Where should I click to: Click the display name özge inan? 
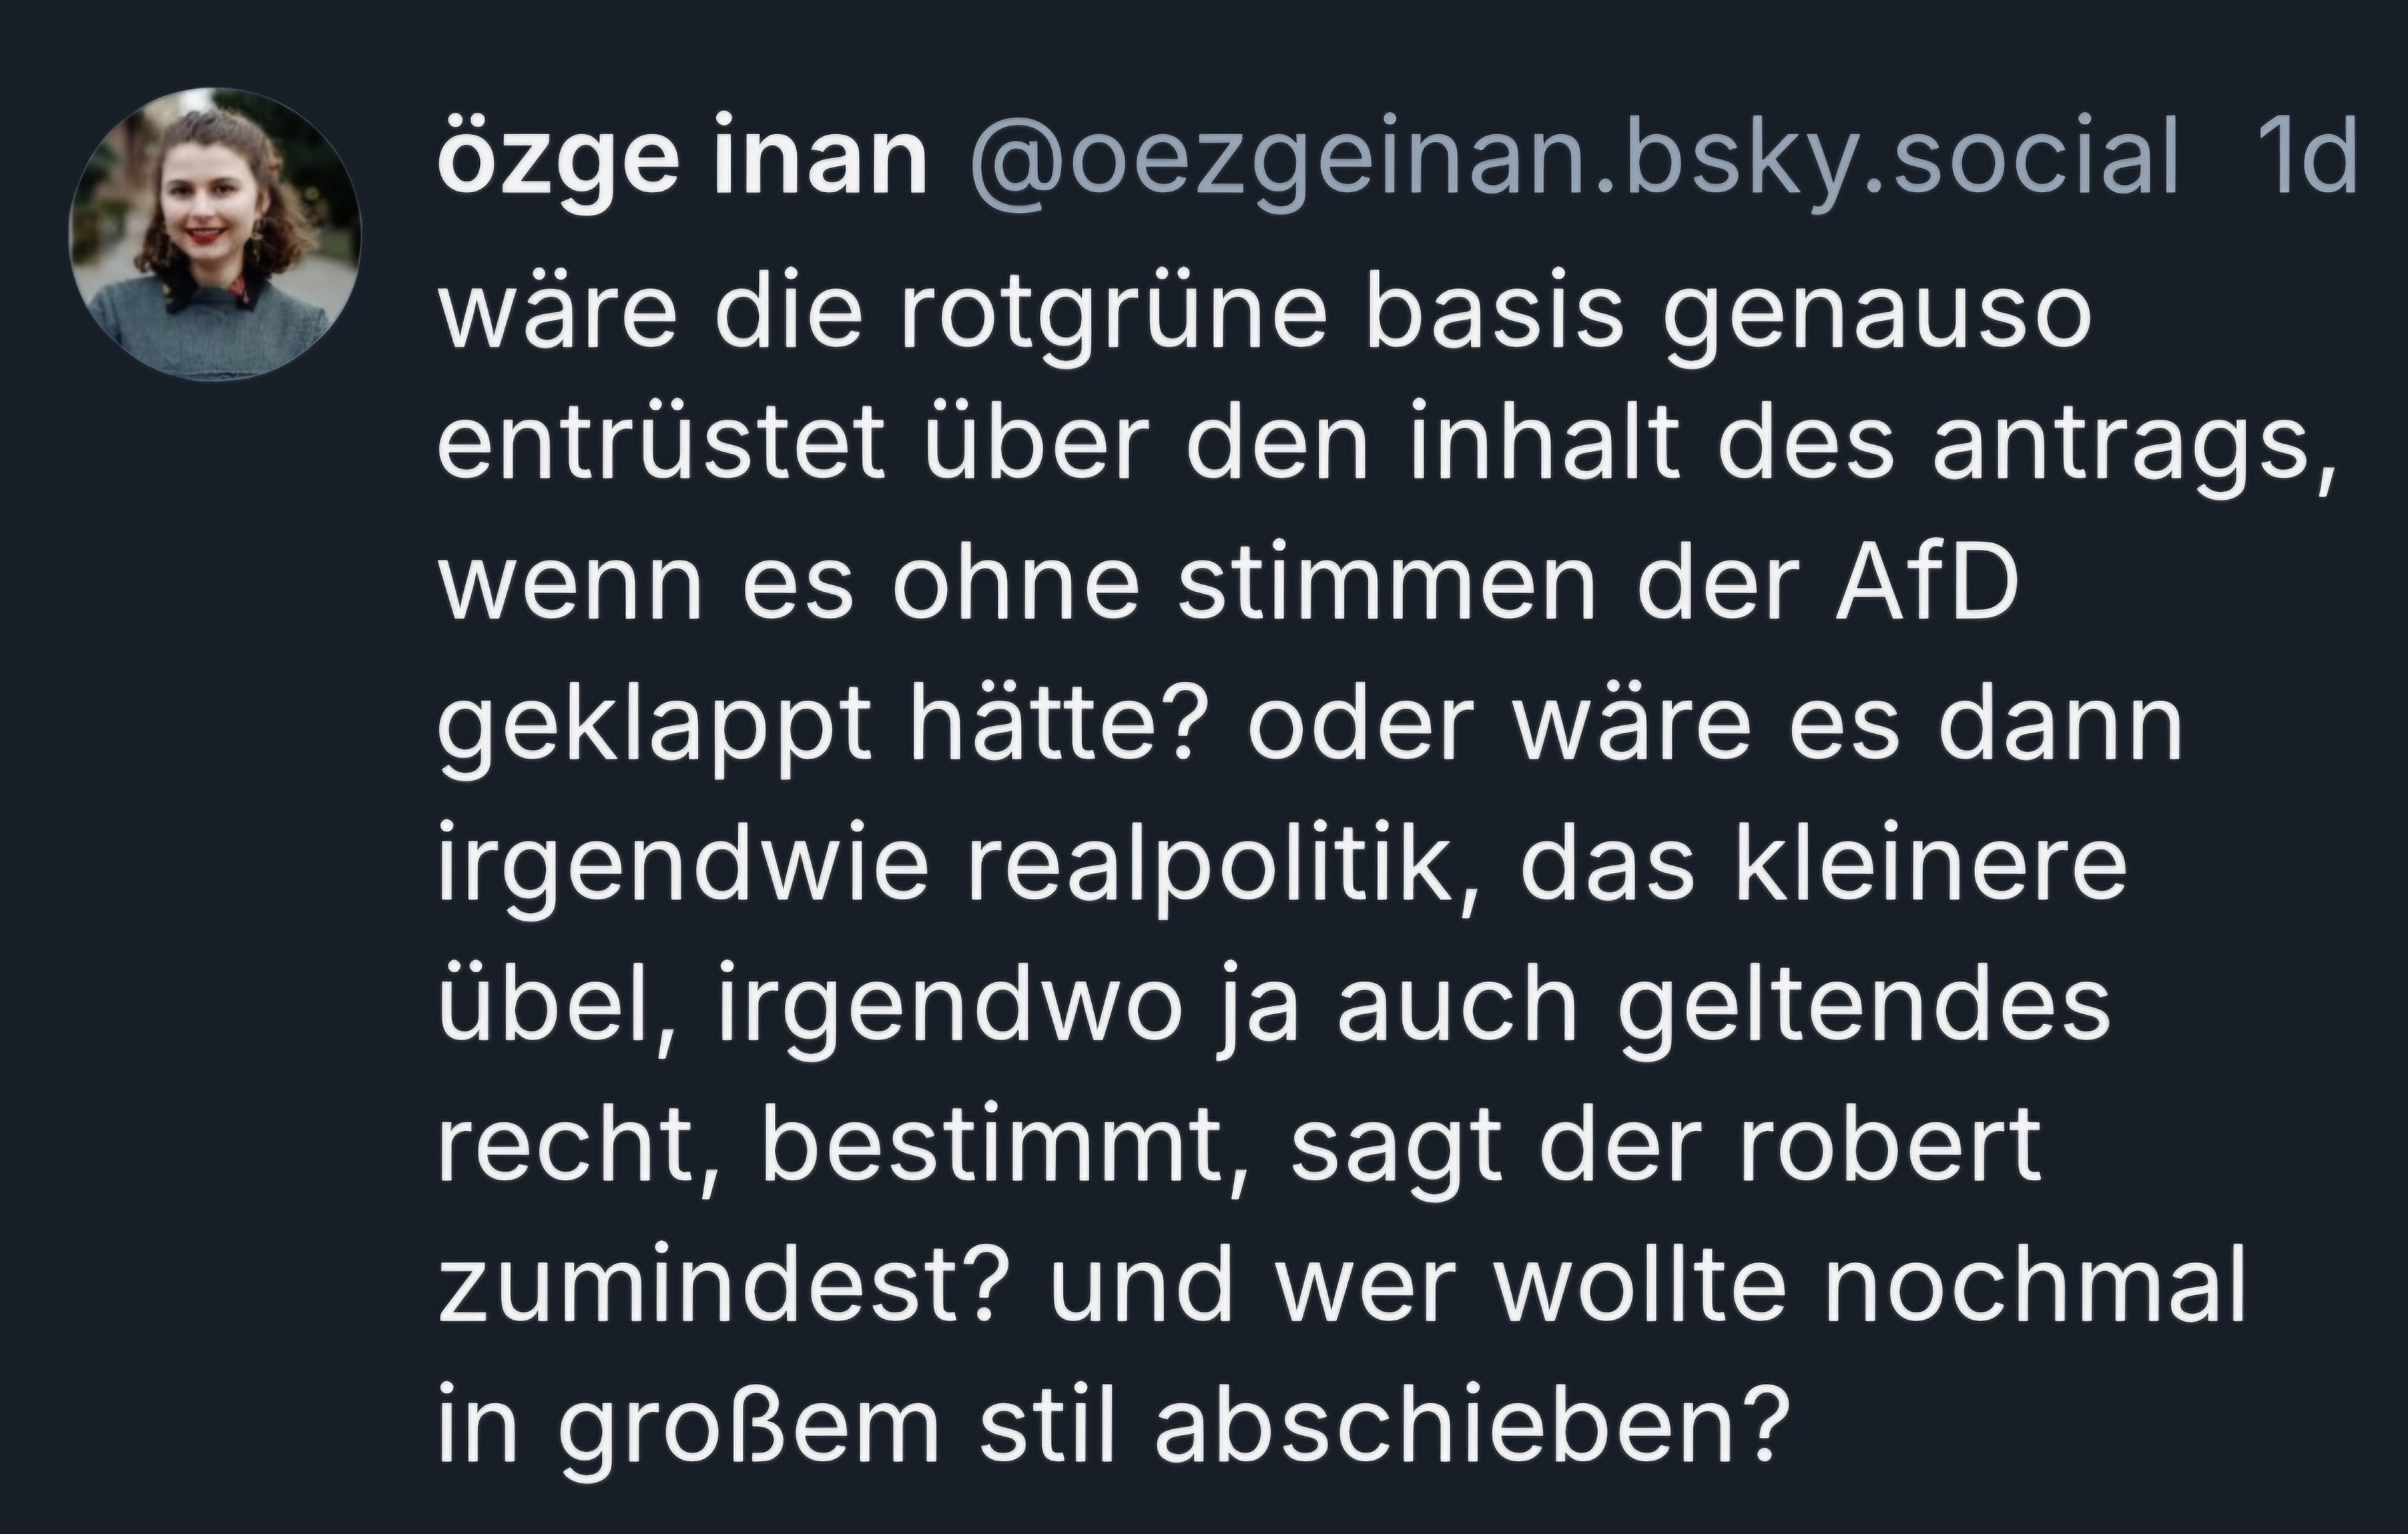tap(683, 163)
